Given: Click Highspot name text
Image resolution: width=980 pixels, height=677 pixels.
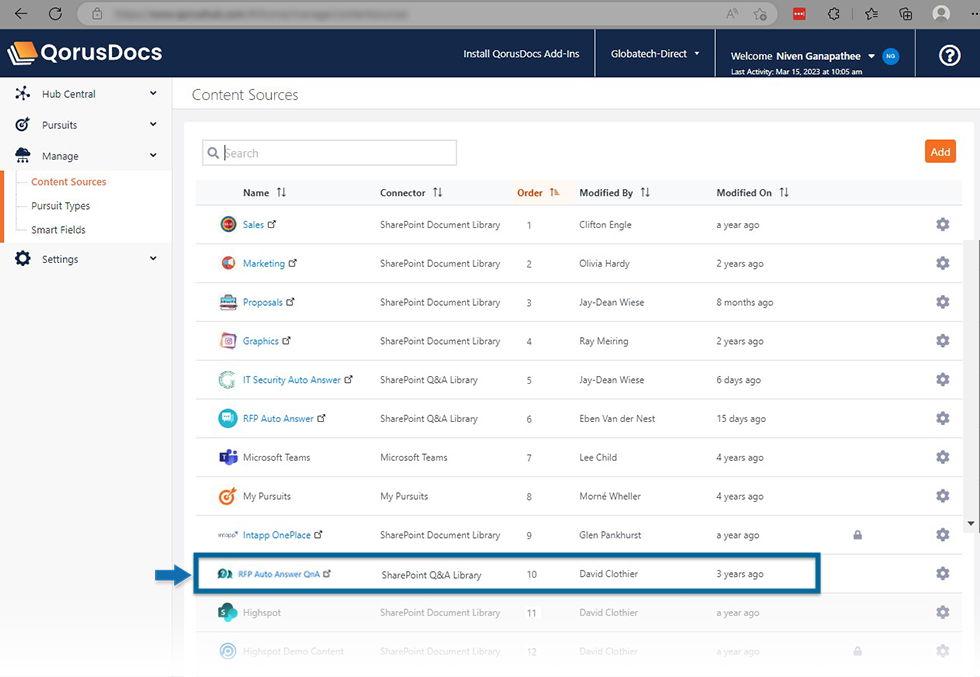Looking at the screenshot, I should pos(262,613).
